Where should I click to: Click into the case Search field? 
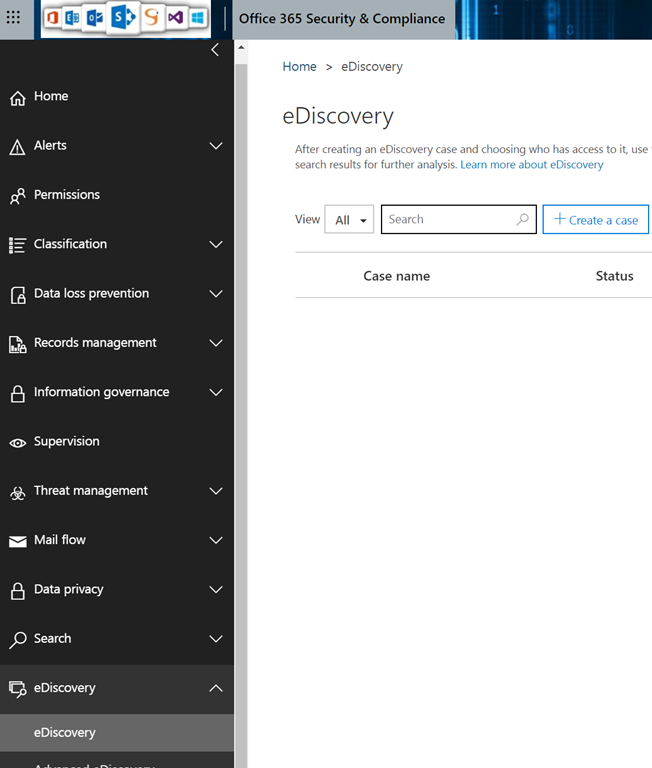447,219
